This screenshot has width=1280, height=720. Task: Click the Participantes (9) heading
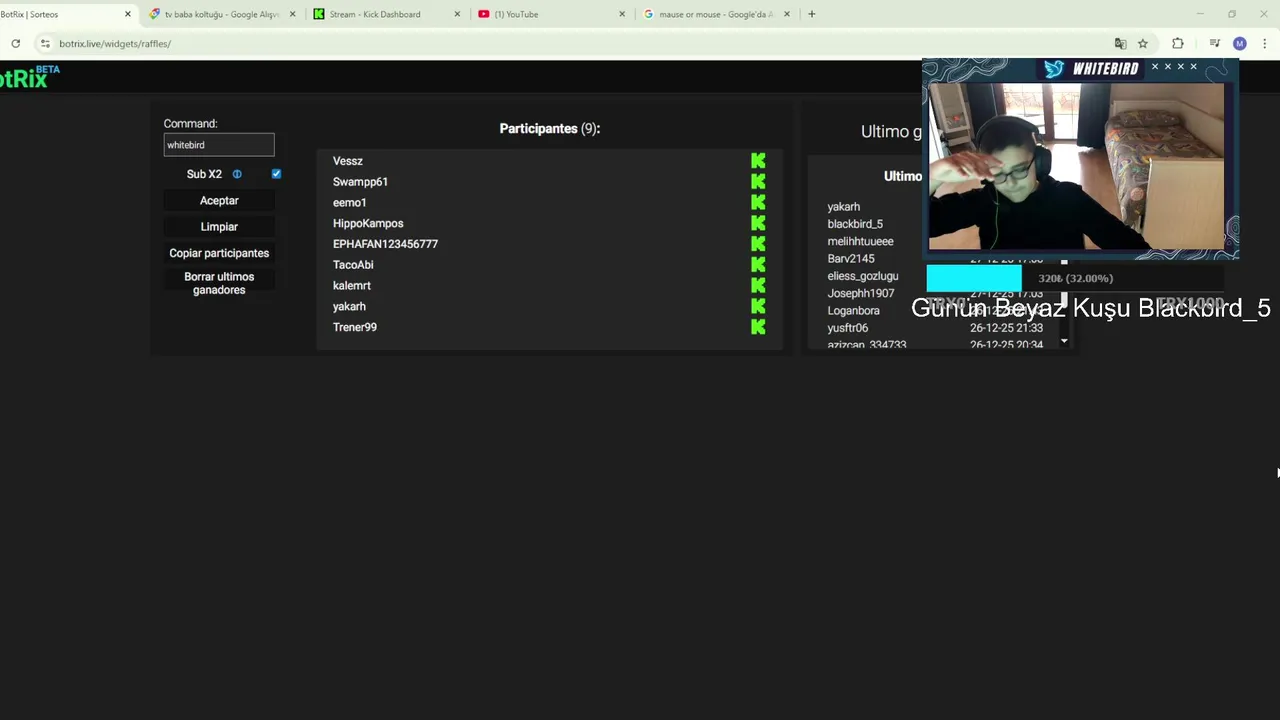(x=550, y=128)
